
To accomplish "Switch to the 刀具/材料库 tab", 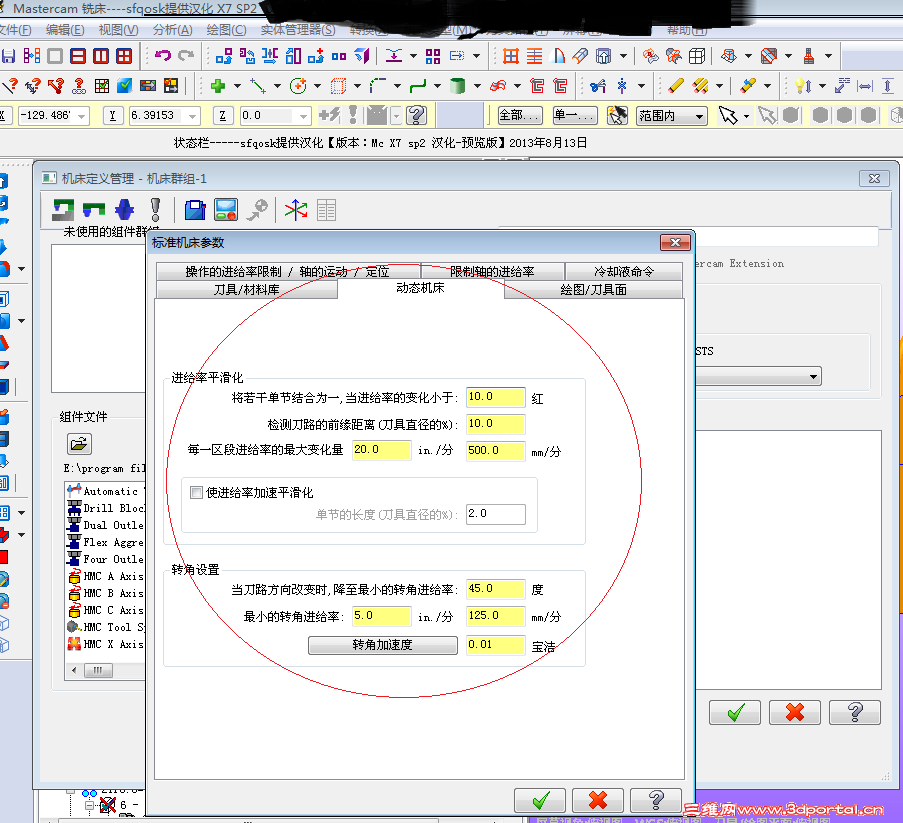I will pyautogui.click(x=246, y=289).
